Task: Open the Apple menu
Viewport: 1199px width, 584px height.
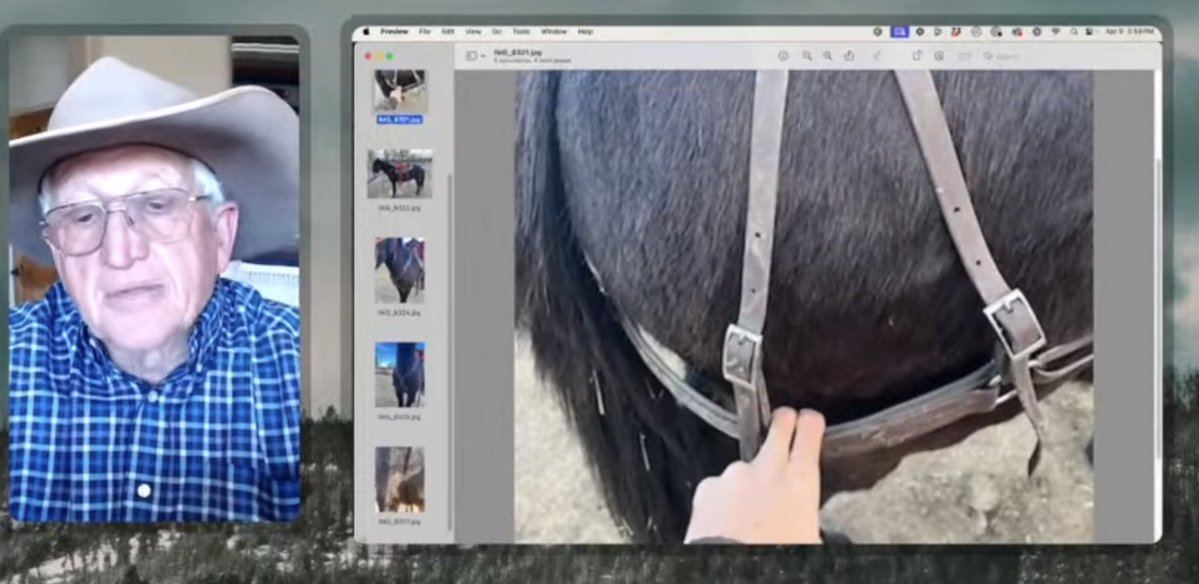Action: (366, 31)
